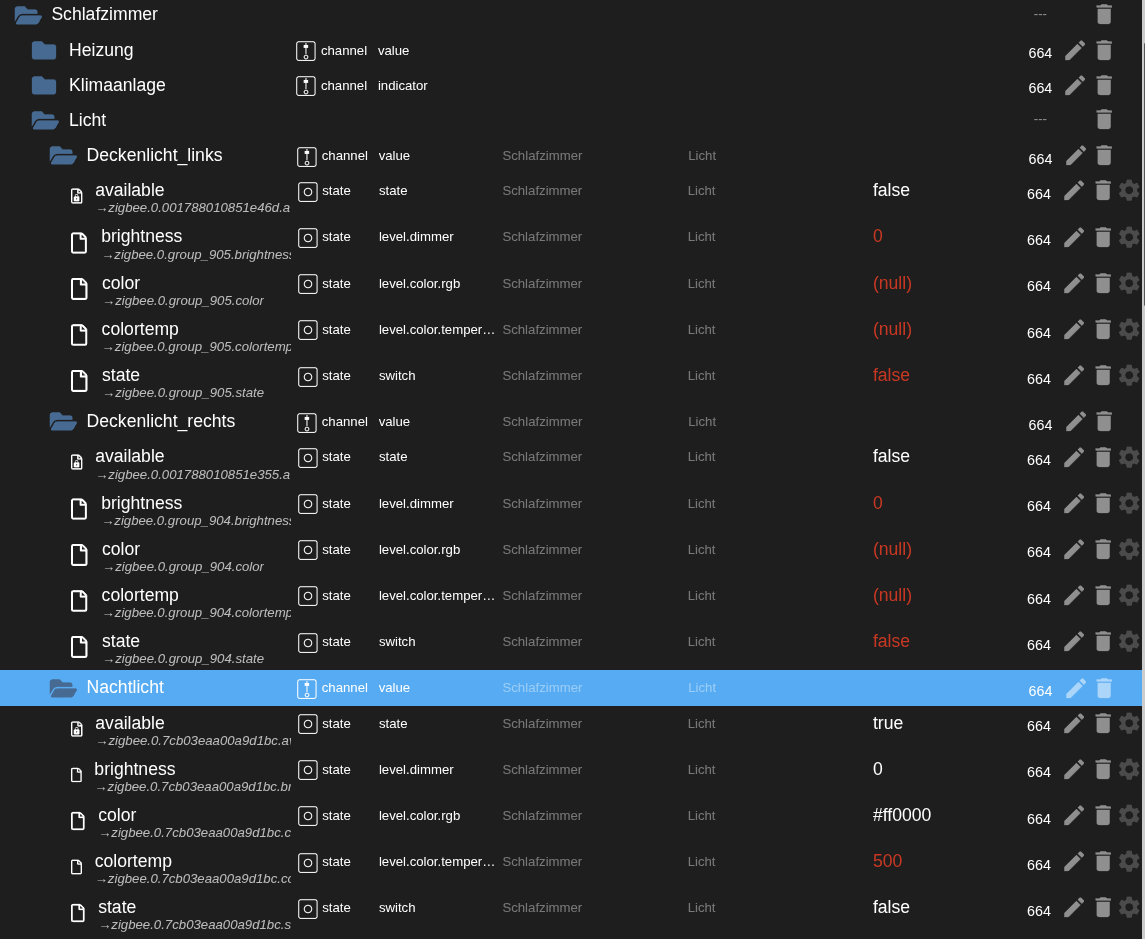Delete the Schlafzimmer folder via trash icon
The width and height of the screenshot is (1145, 939).
tap(1104, 15)
